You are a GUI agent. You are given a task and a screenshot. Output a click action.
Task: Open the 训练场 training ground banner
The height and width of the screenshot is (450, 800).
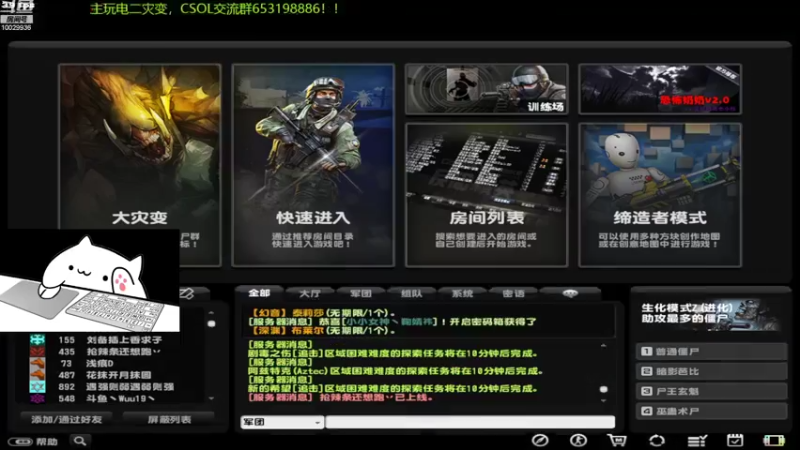[486, 89]
